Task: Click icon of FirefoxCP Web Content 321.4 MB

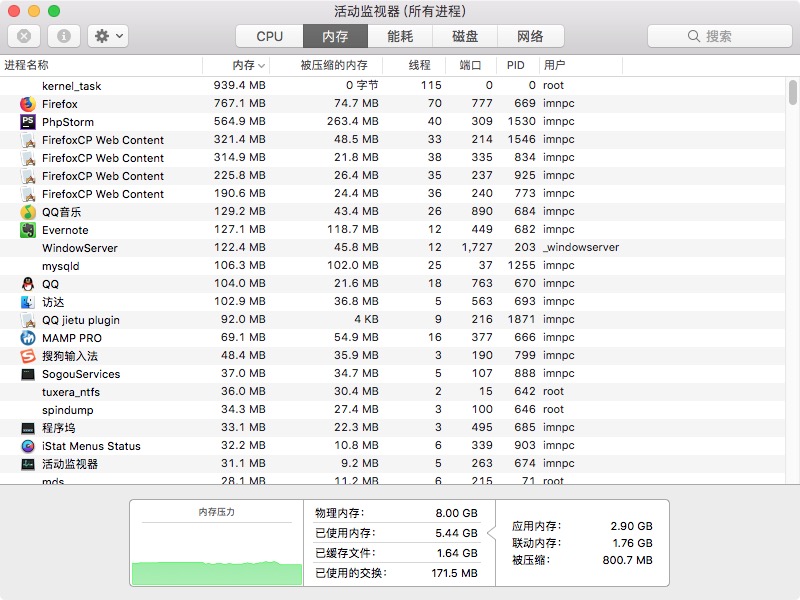Action: 28,140
